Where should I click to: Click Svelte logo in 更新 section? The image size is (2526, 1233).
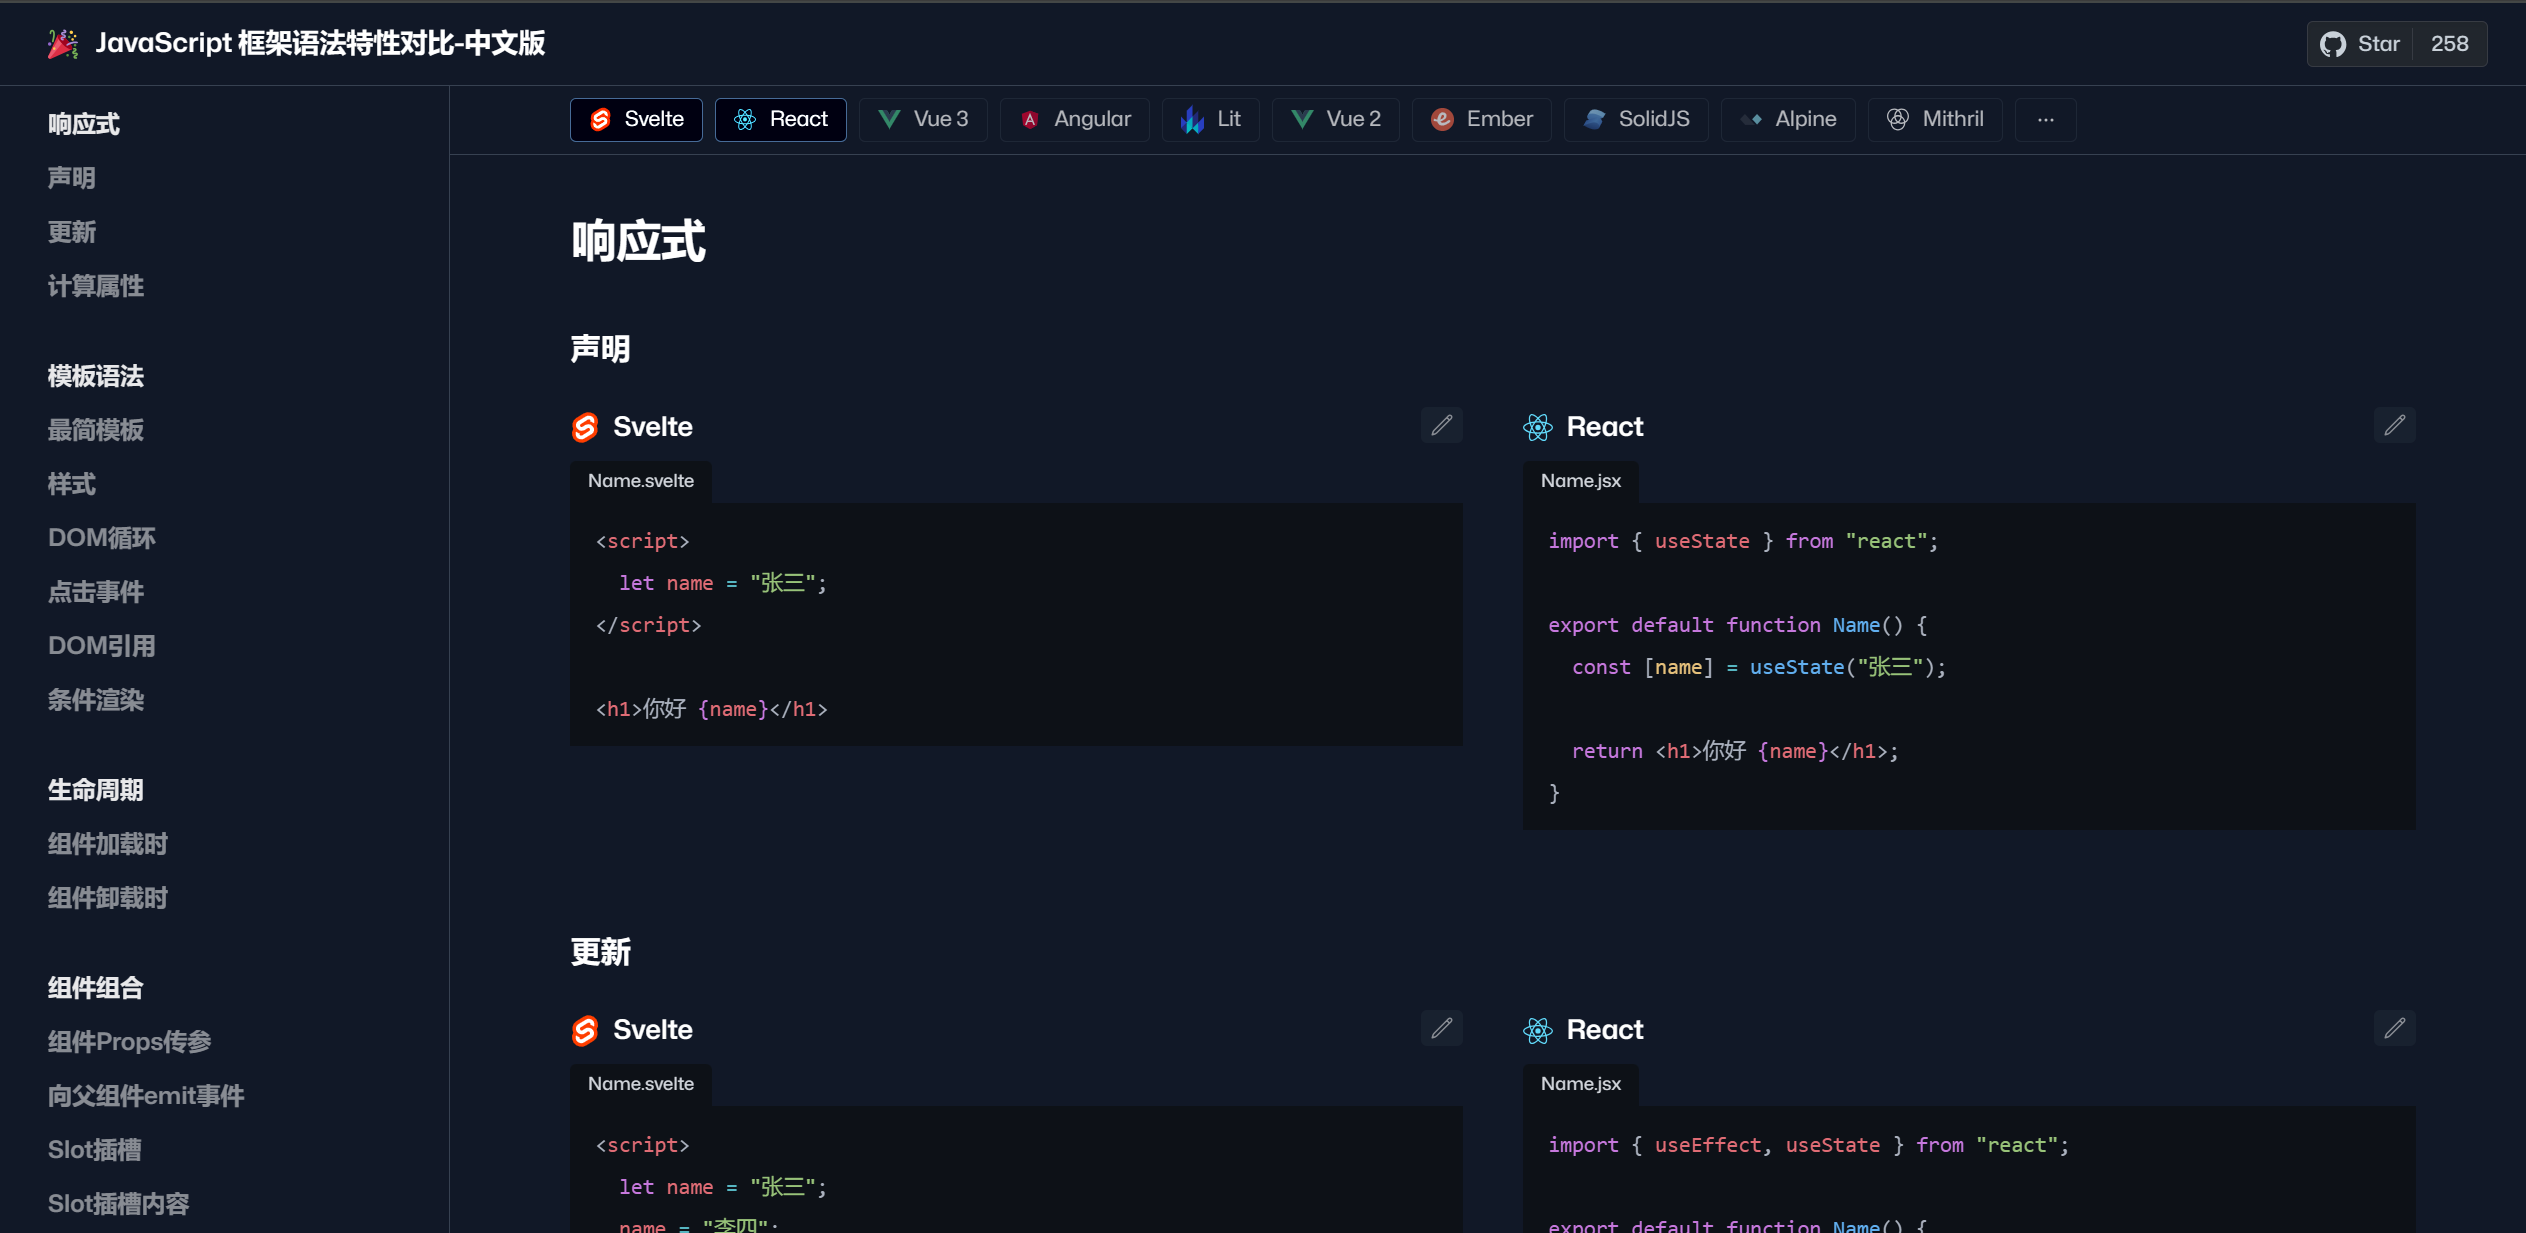click(x=585, y=1030)
